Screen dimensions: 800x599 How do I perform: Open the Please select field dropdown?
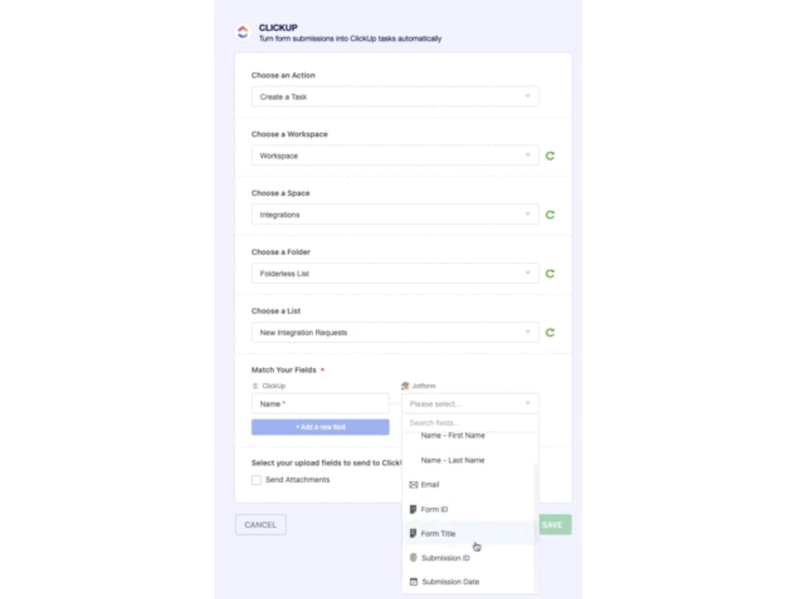[x=470, y=403]
